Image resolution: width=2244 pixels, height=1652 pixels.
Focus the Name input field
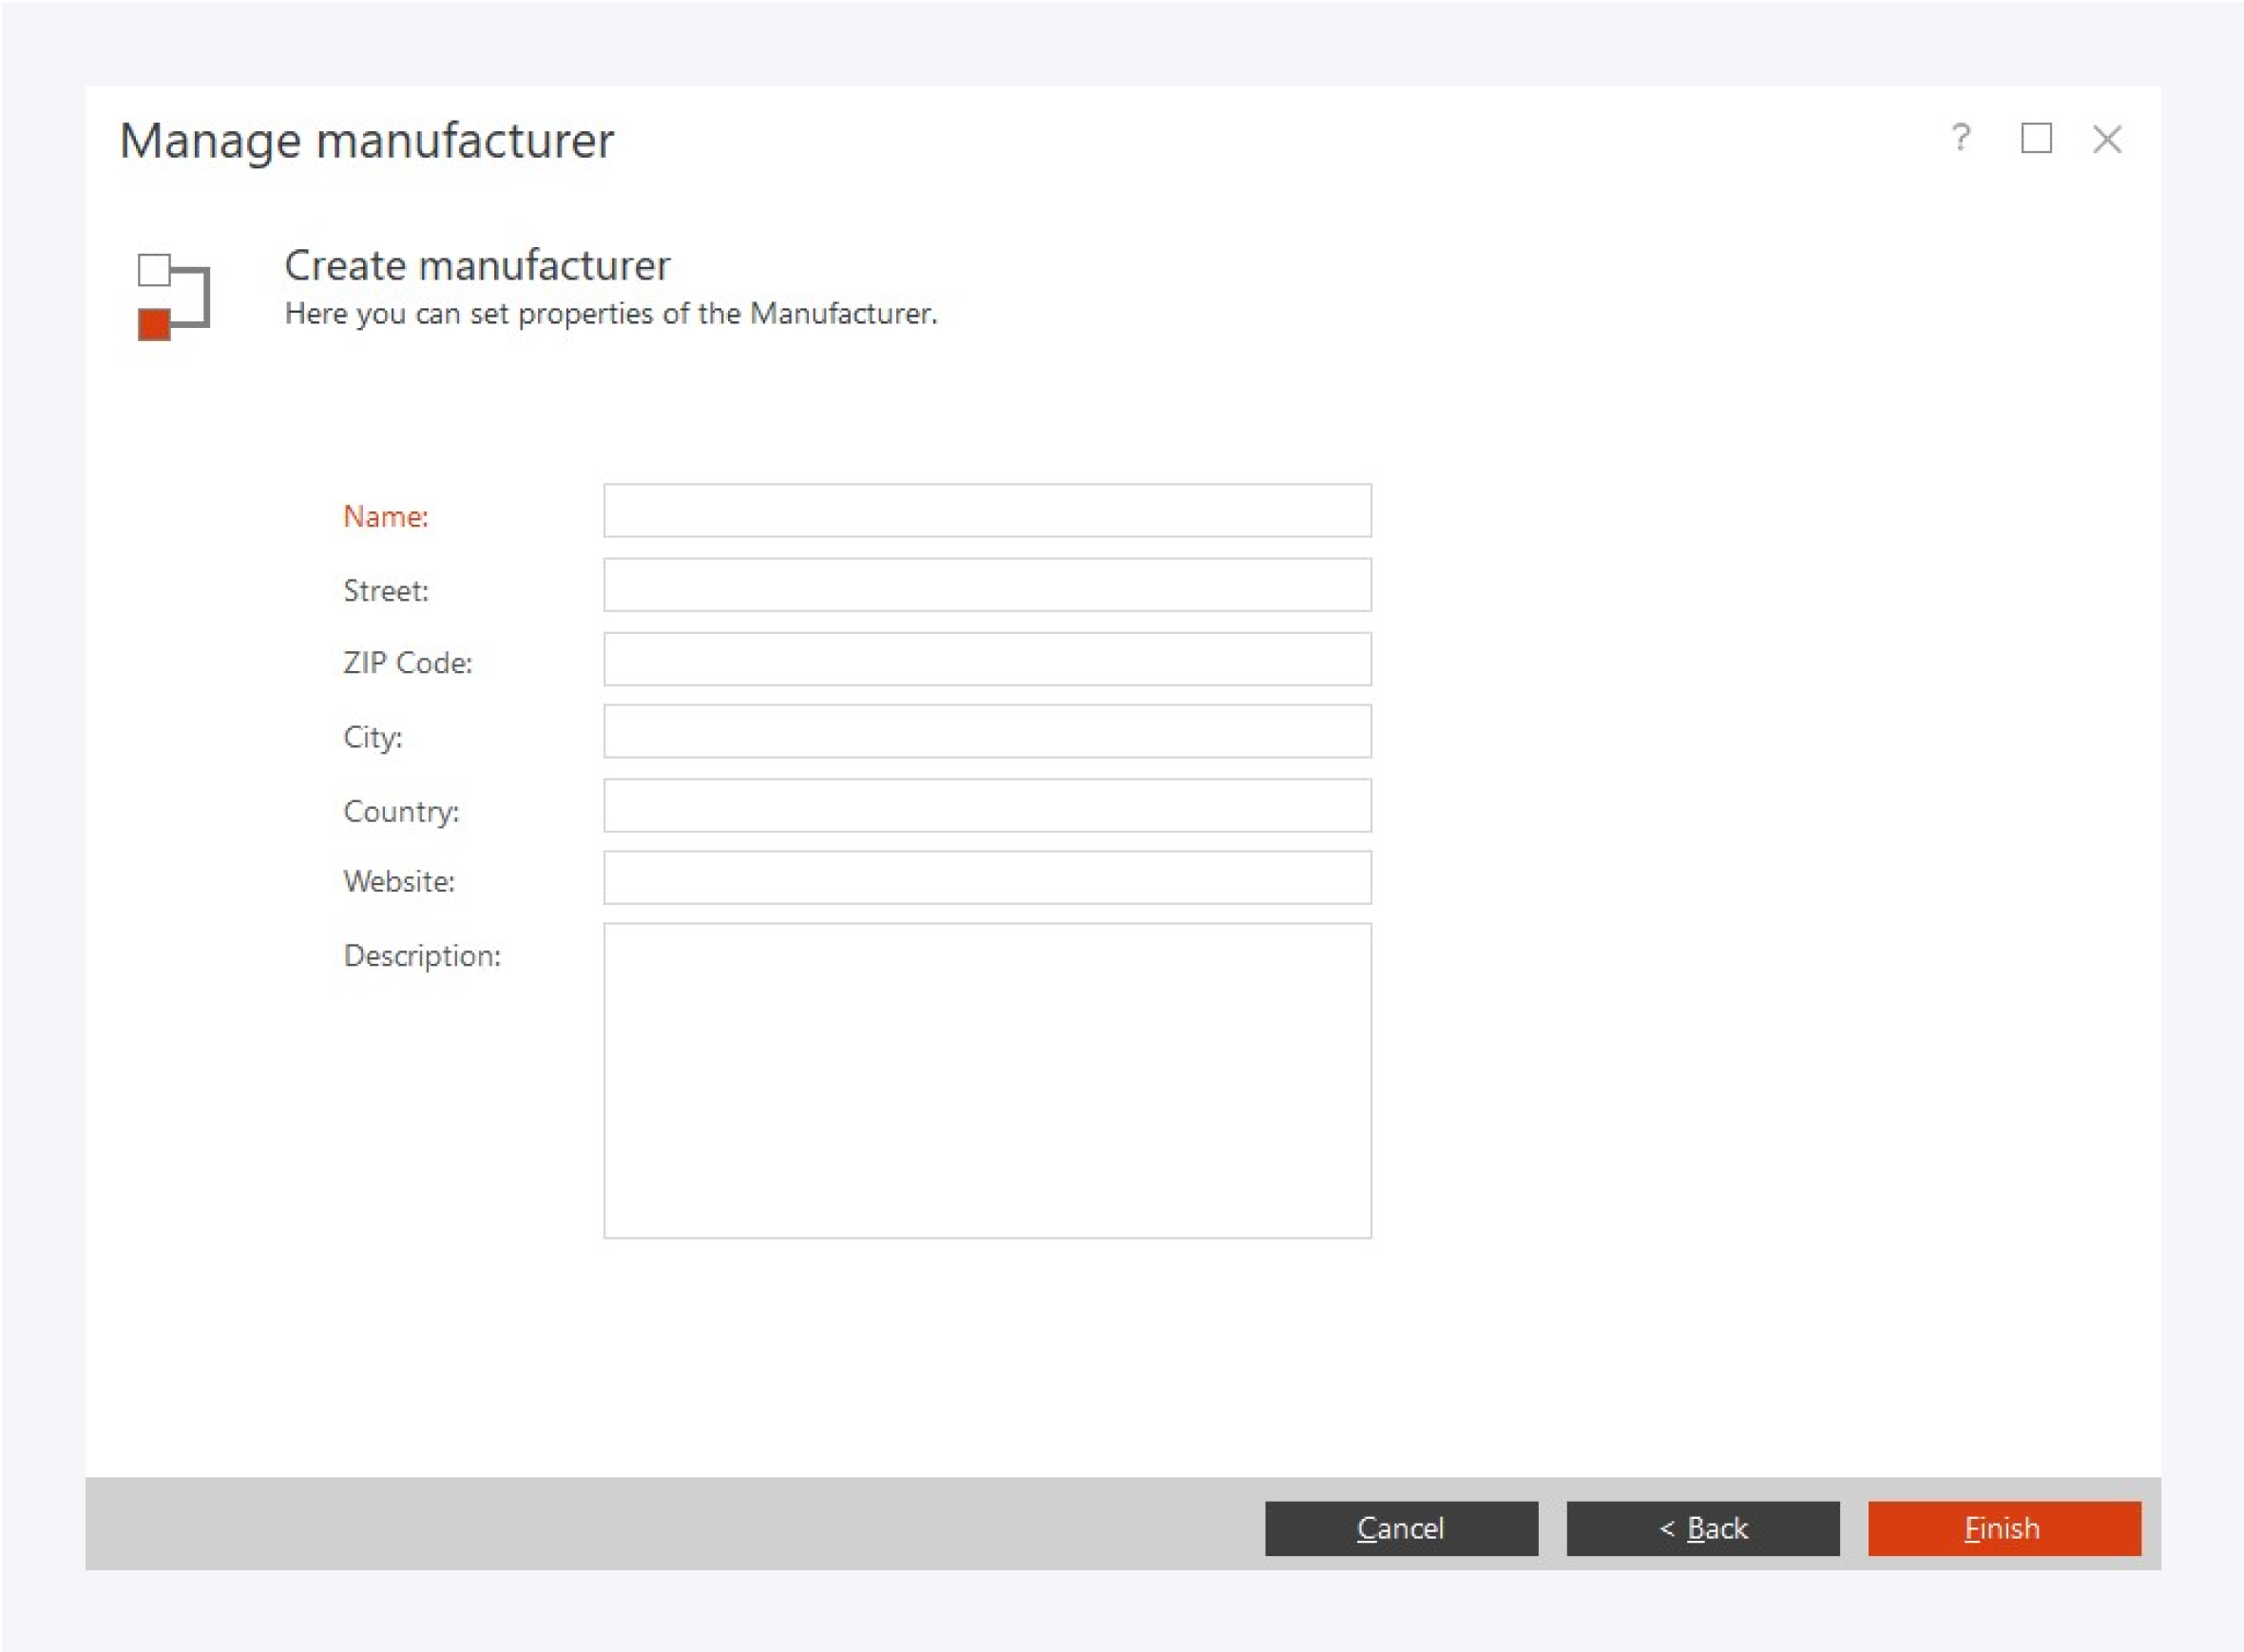tap(987, 511)
